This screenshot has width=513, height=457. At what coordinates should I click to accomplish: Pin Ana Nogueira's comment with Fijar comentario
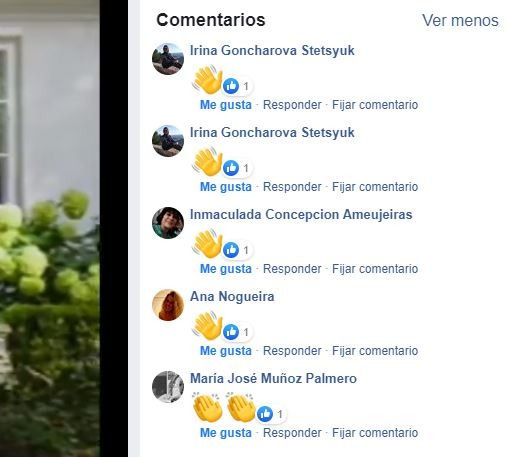[x=375, y=351]
